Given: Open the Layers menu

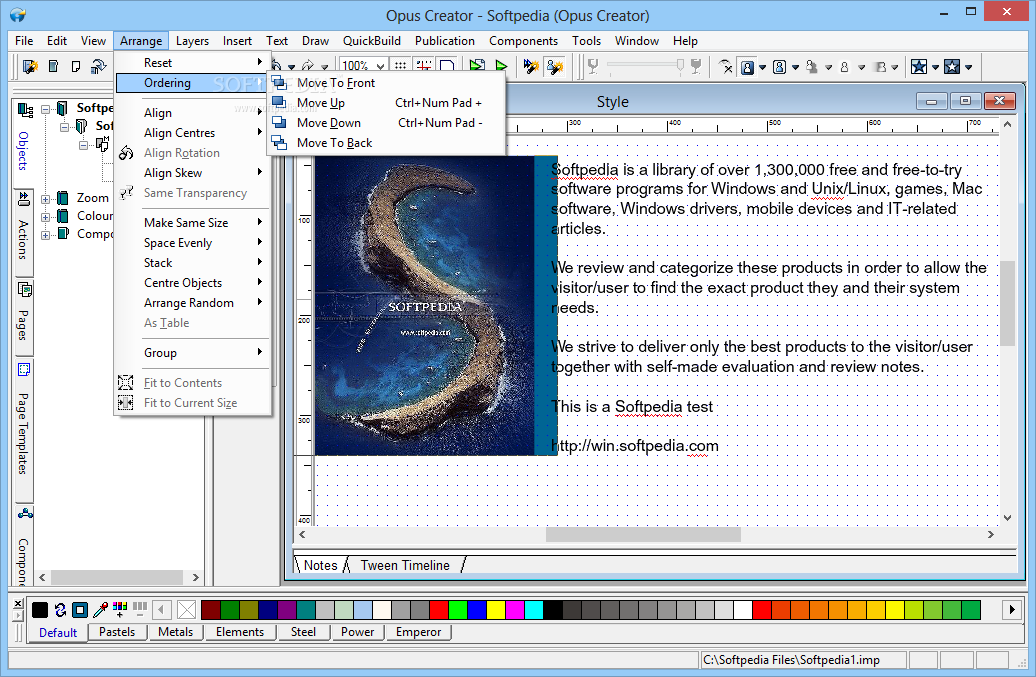Looking at the screenshot, I should 192,41.
